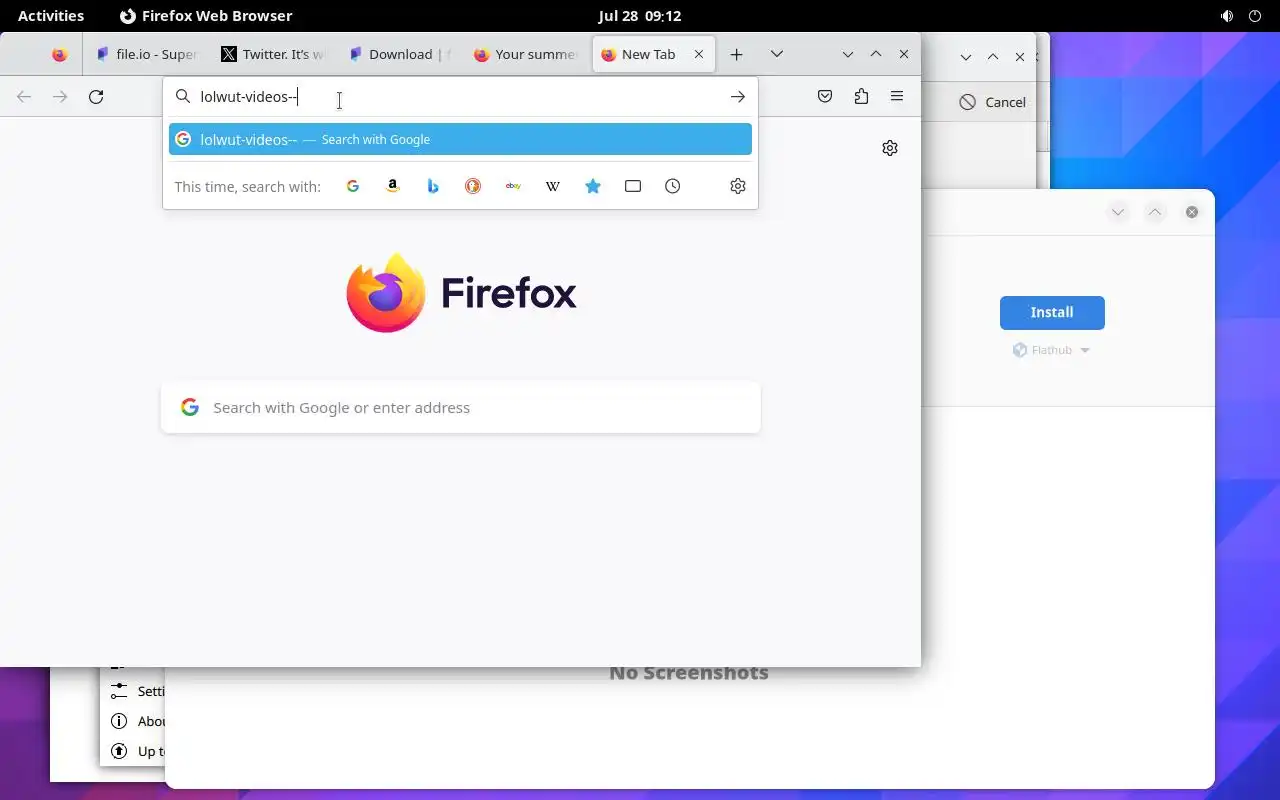Switch to the file.io tab
The image size is (1280, 800).
[x=147, y=55]
